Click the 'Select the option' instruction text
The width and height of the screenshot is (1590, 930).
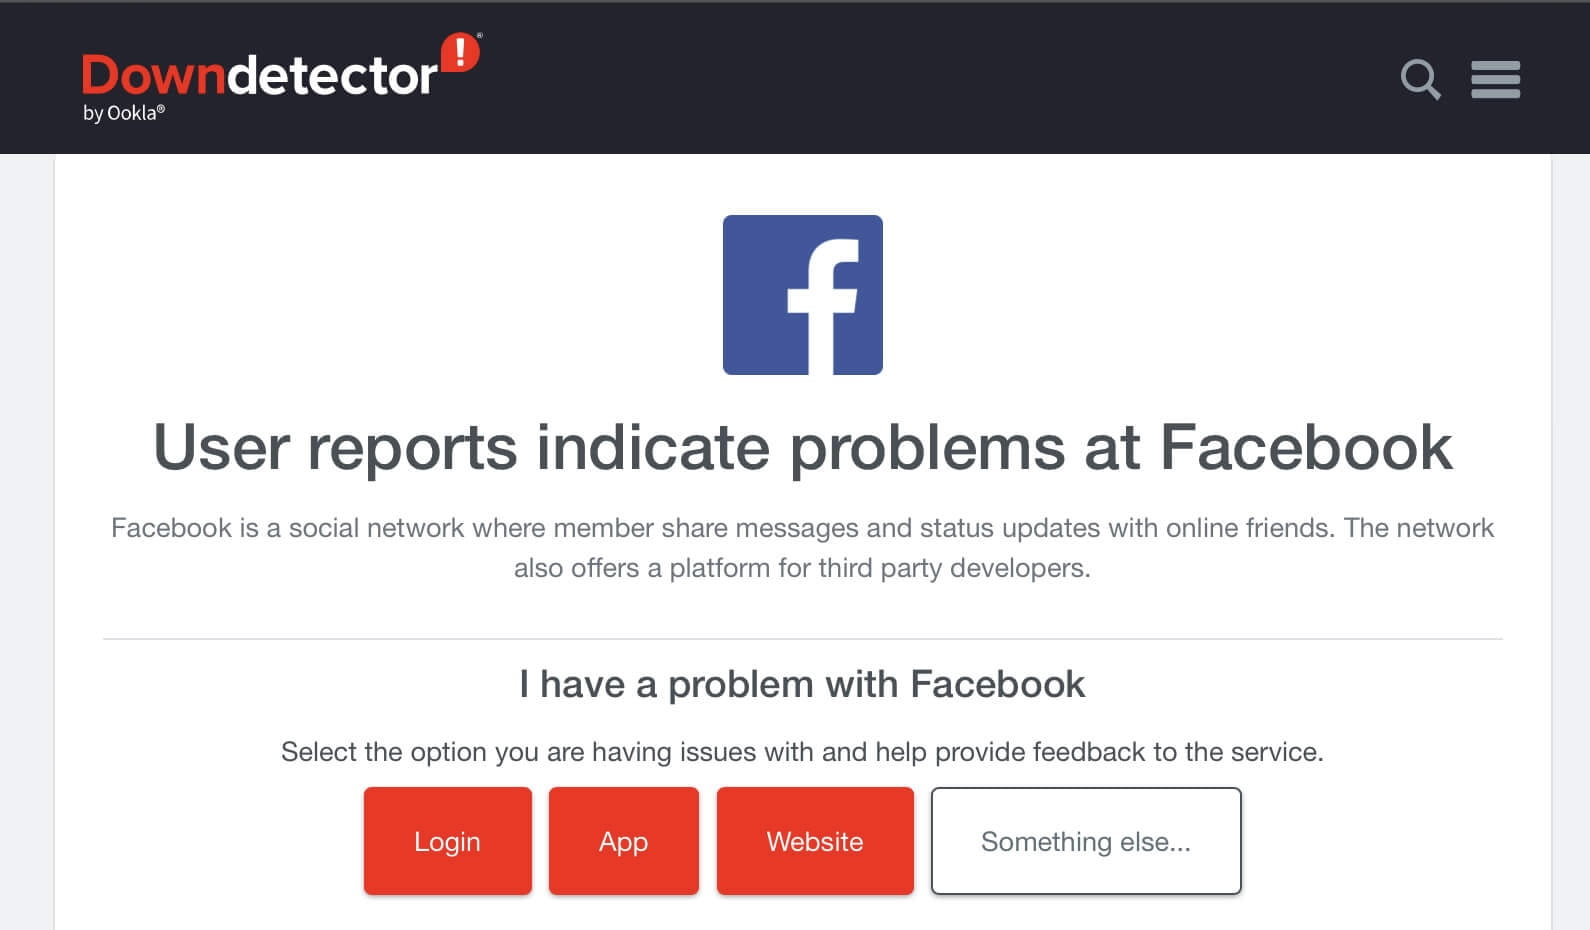[803, 752]
